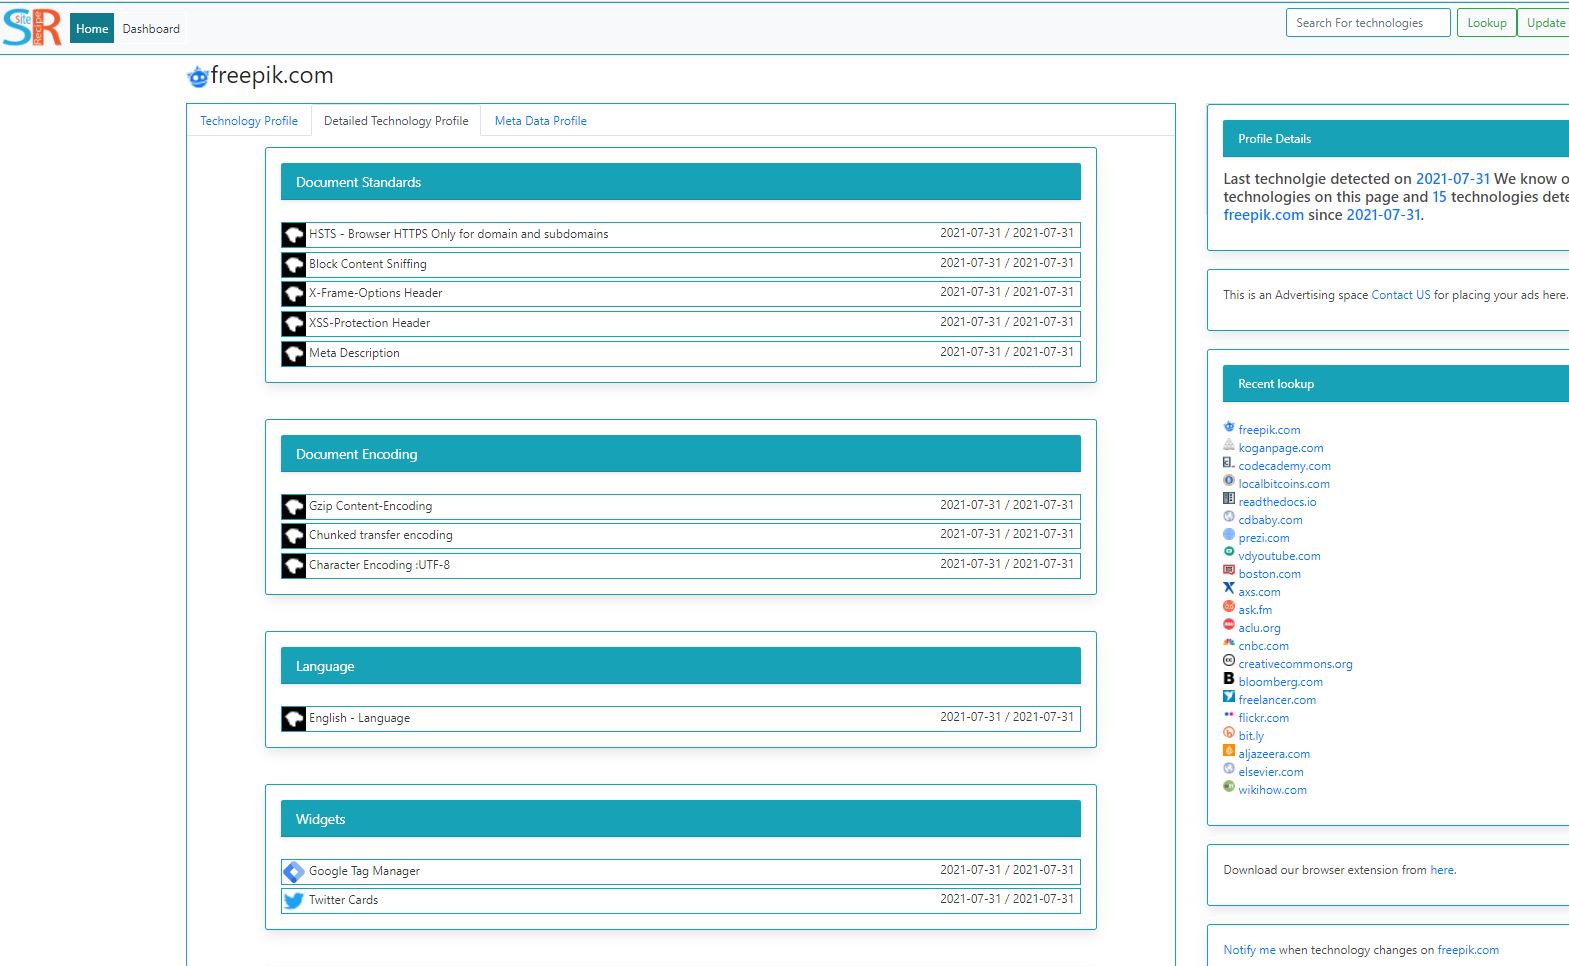Open prezi.com from Recent lookup

coord(1263,538)
